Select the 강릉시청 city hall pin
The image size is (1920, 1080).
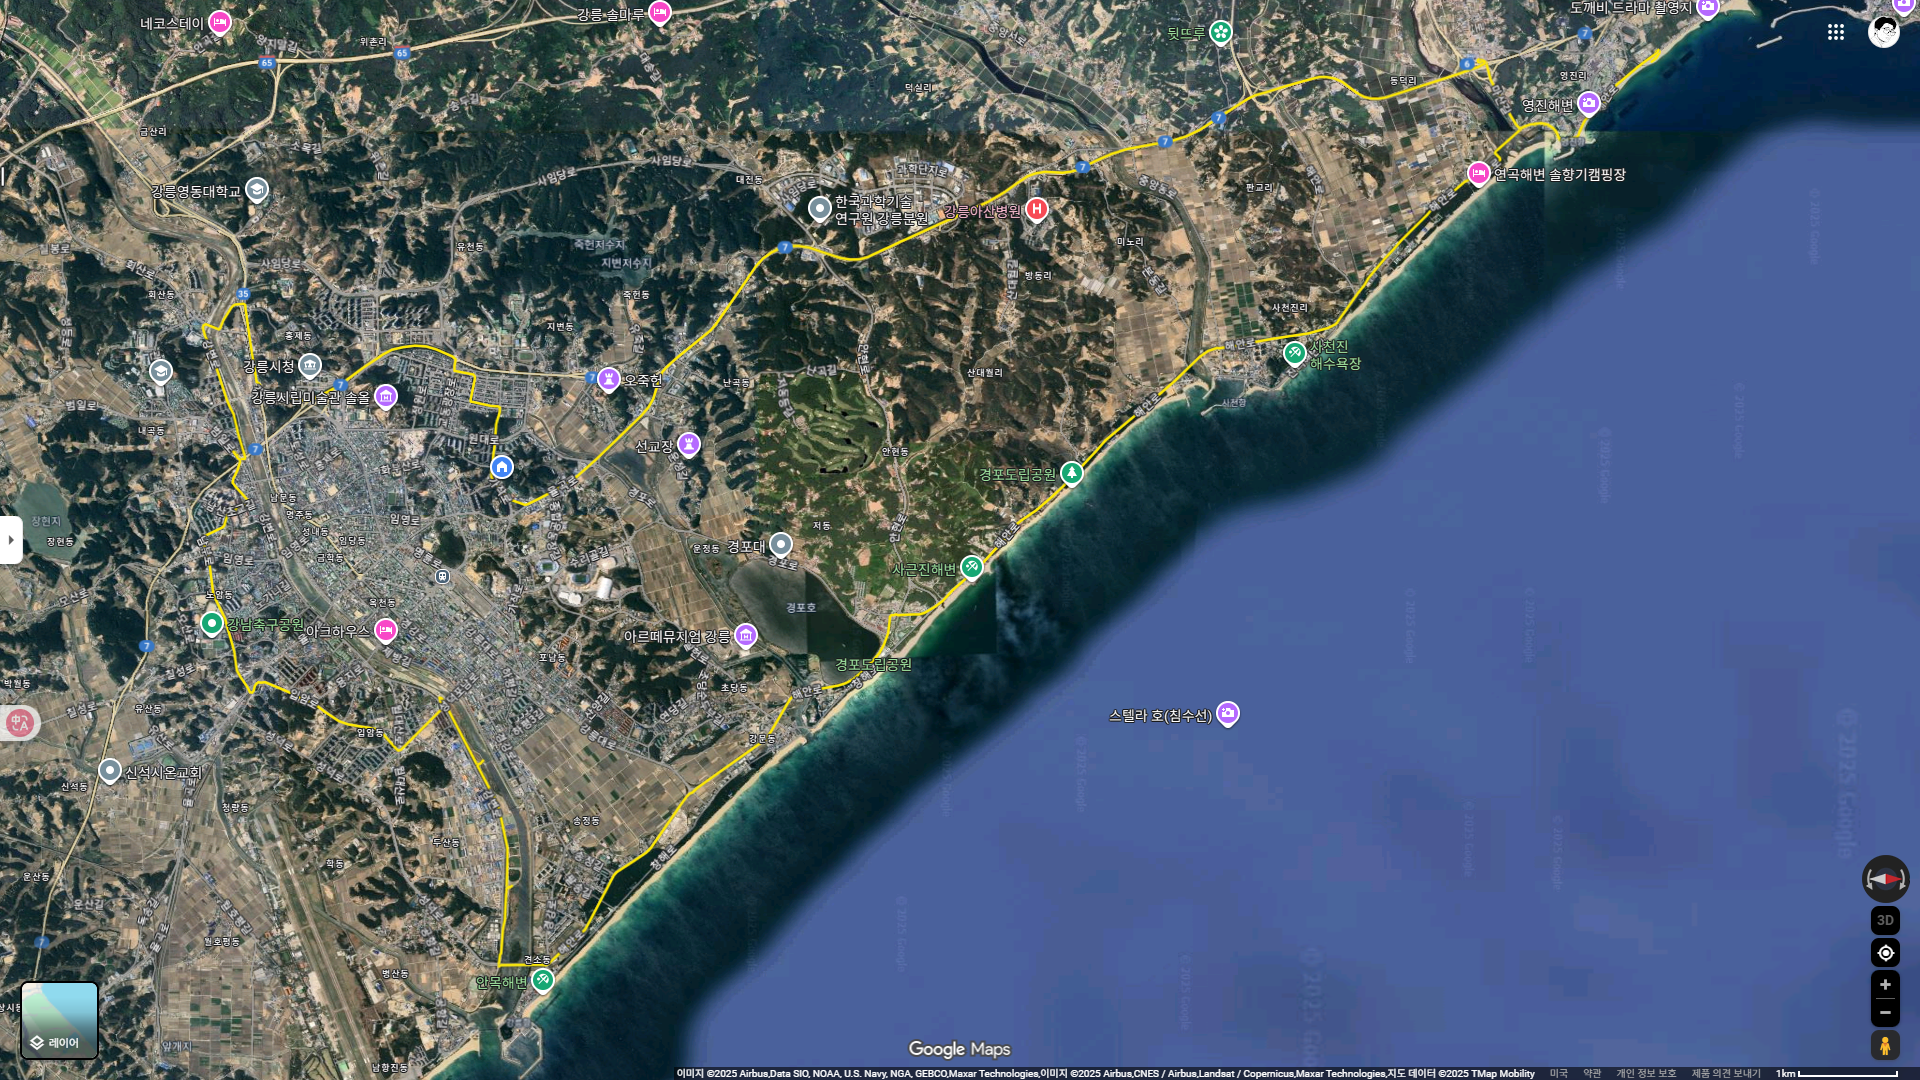click(x=310, y=365)
